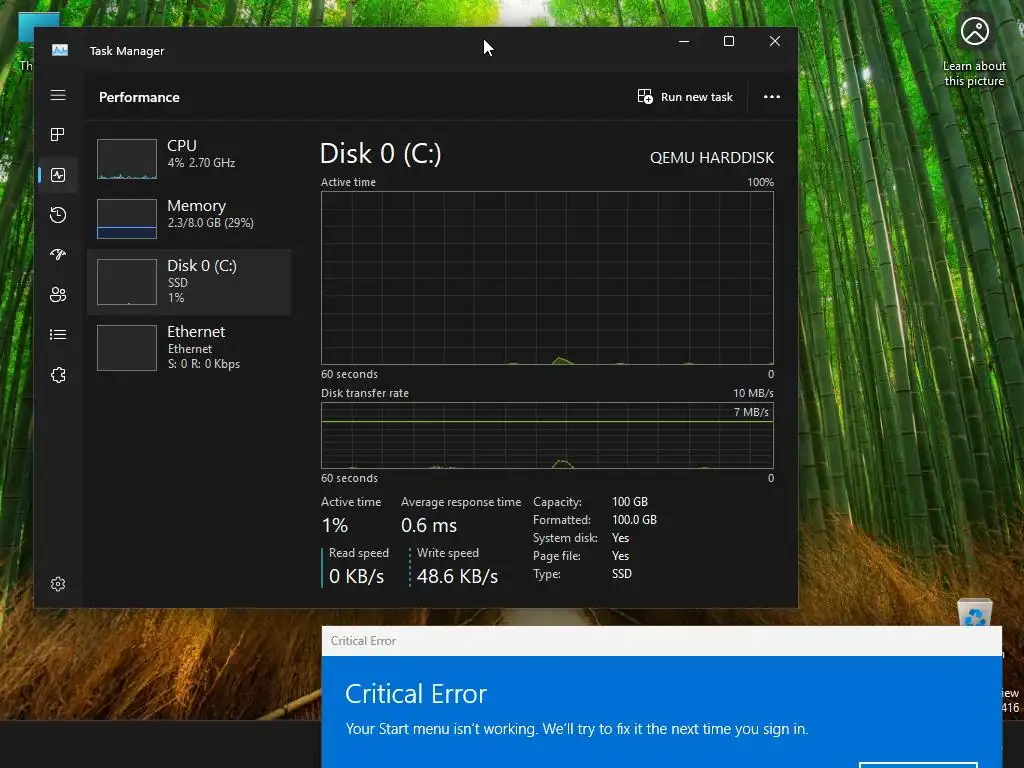
Task: Open the hamburger navigation menu in Task Manager
Action: (x=58, y=95)
